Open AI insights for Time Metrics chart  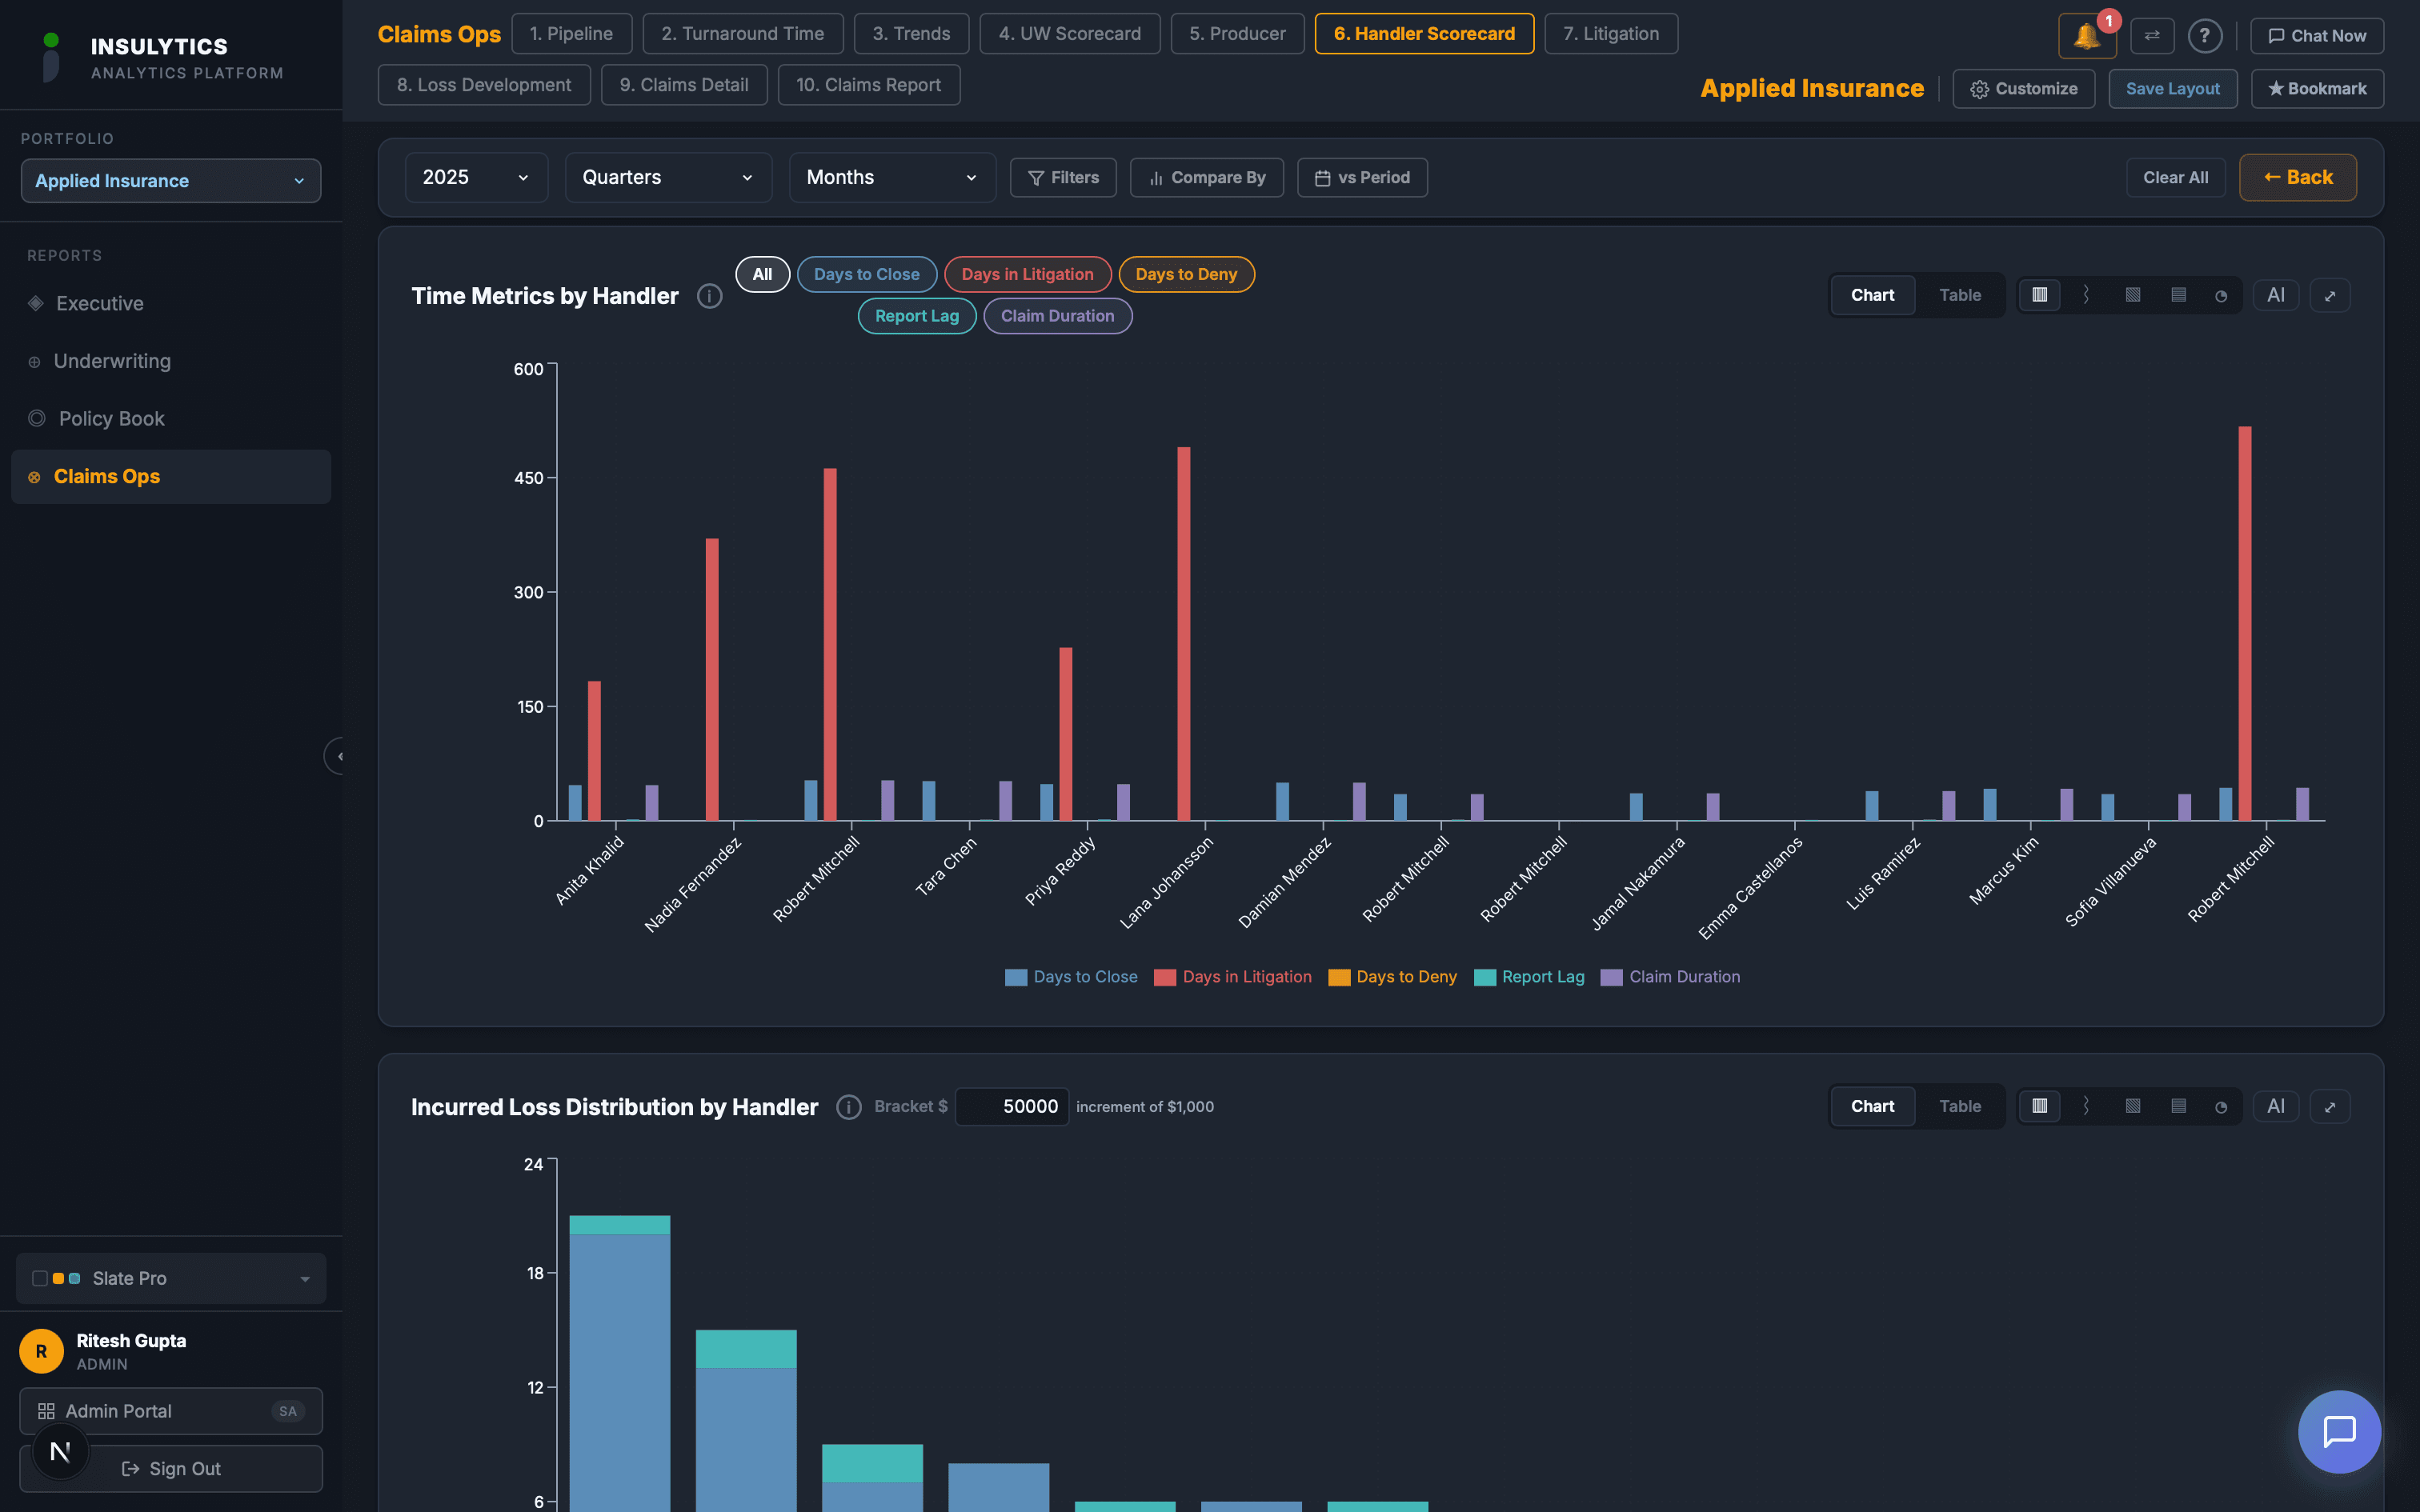2275,295
